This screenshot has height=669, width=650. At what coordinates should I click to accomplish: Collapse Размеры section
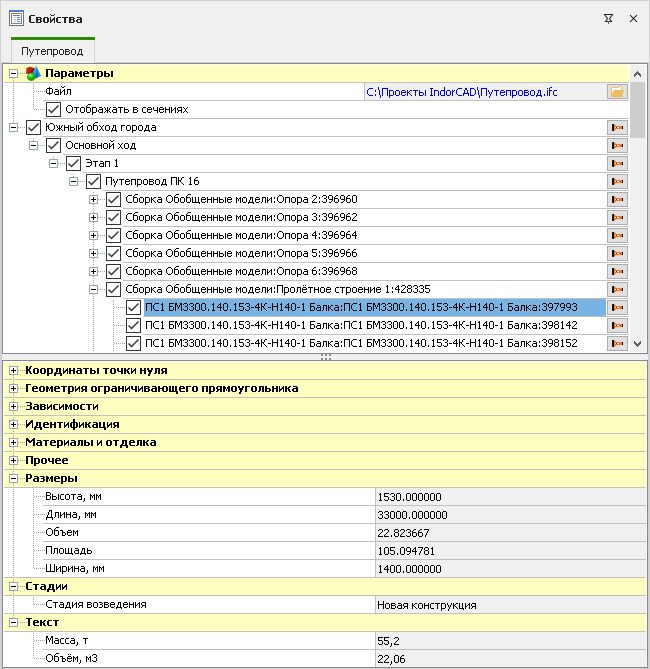(13, 478)
